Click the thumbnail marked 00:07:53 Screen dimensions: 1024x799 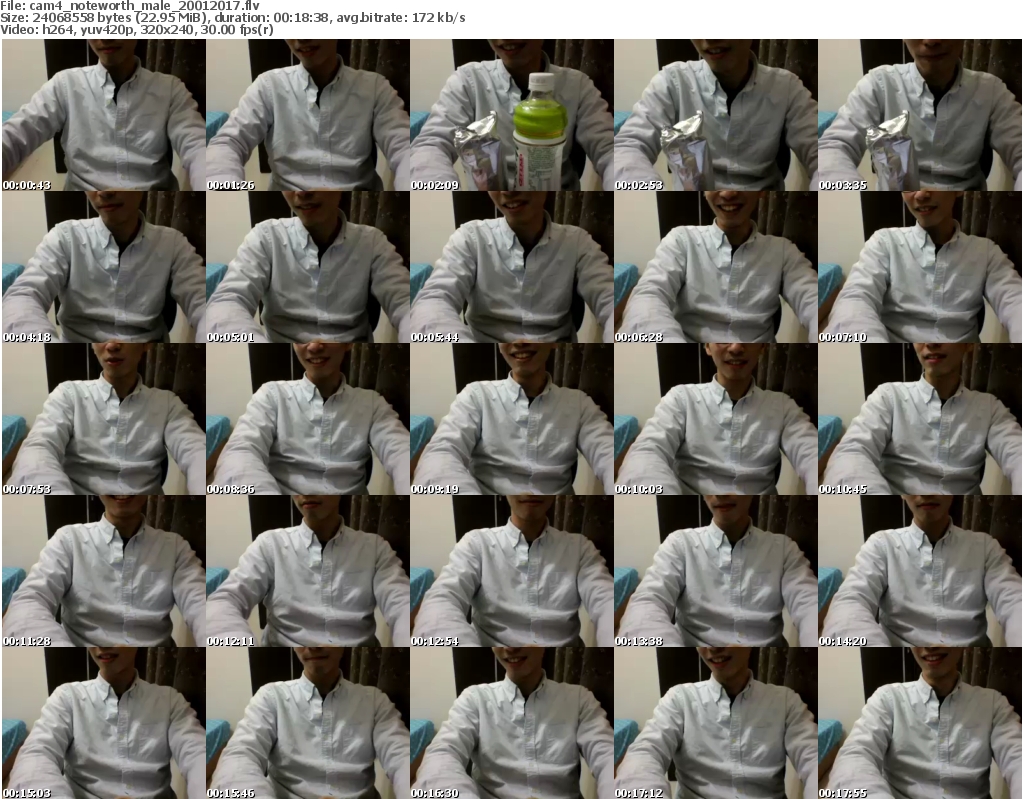[x=104, y=419]
